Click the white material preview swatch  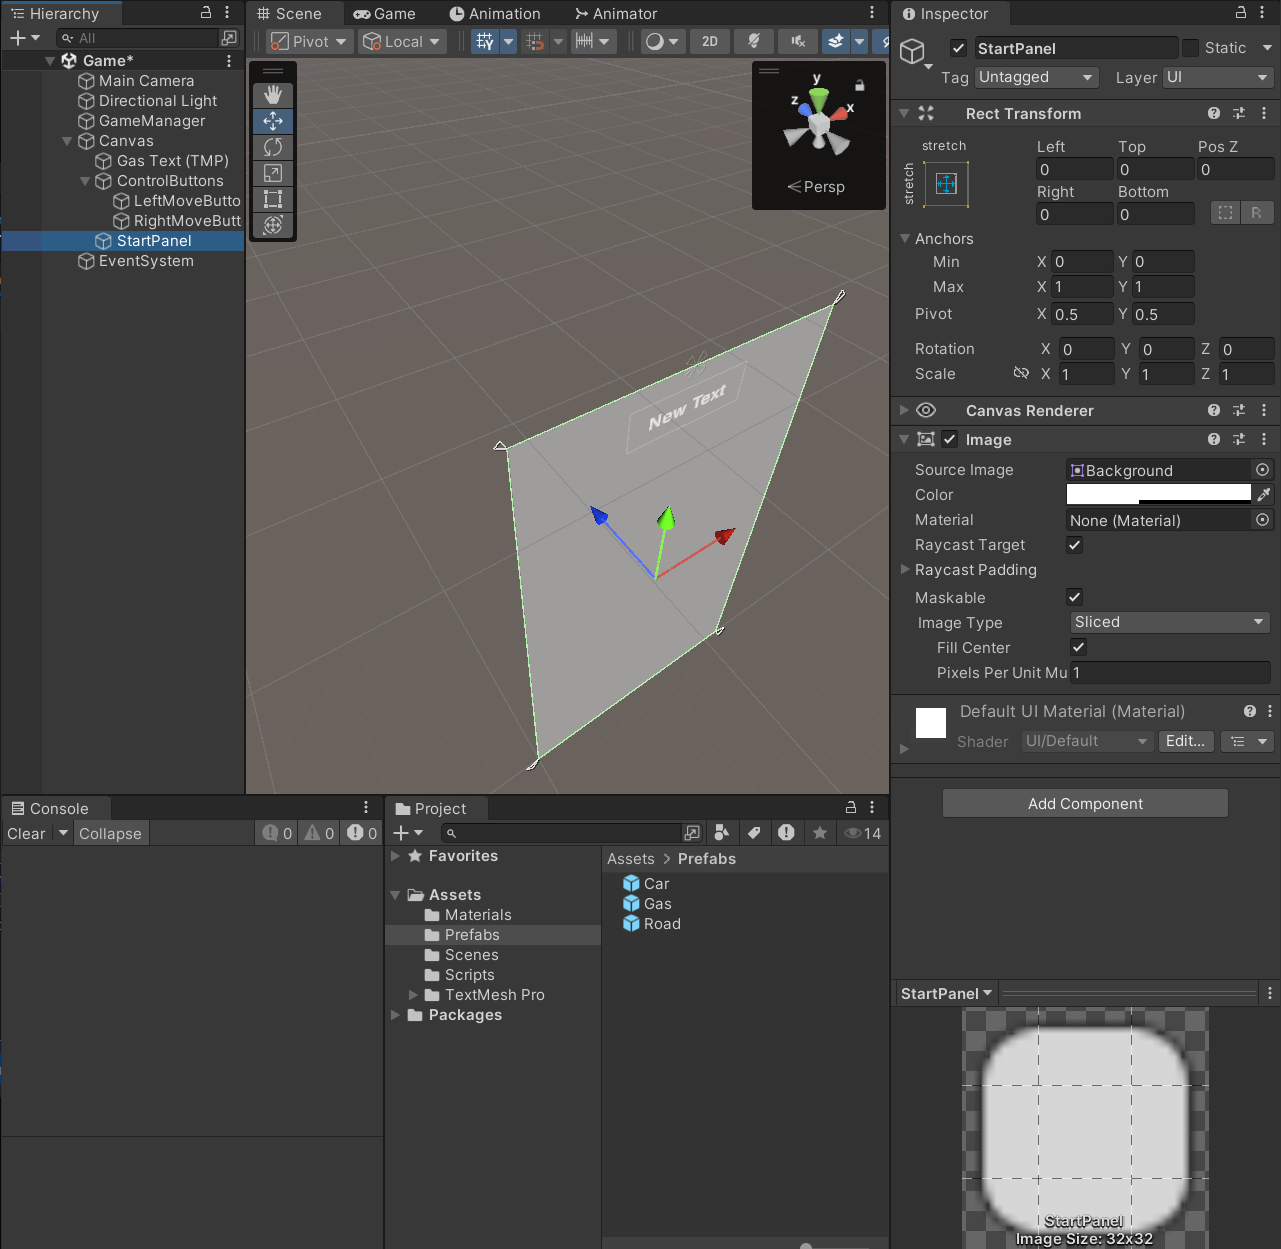tap(931, 722)
